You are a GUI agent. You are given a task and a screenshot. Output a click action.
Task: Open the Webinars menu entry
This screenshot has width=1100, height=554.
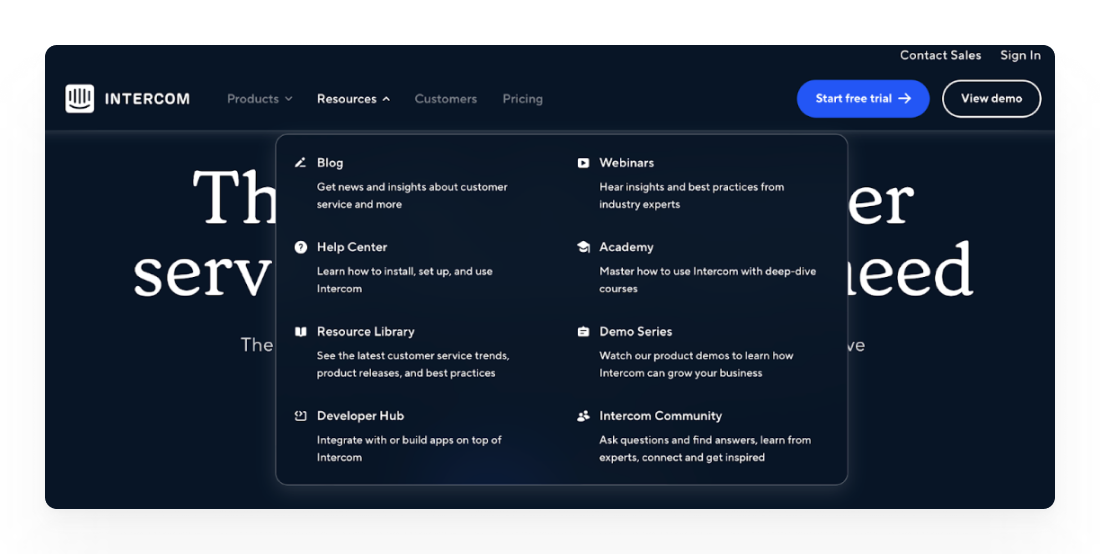626,163
